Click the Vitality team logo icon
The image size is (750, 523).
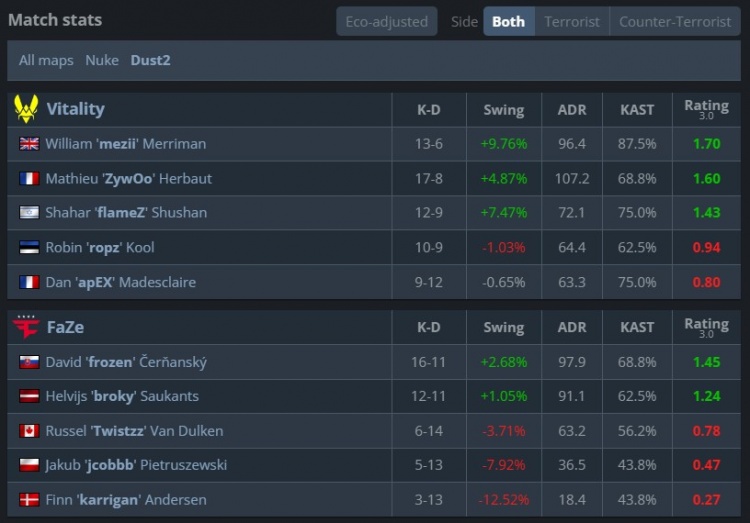pos(26,109)
